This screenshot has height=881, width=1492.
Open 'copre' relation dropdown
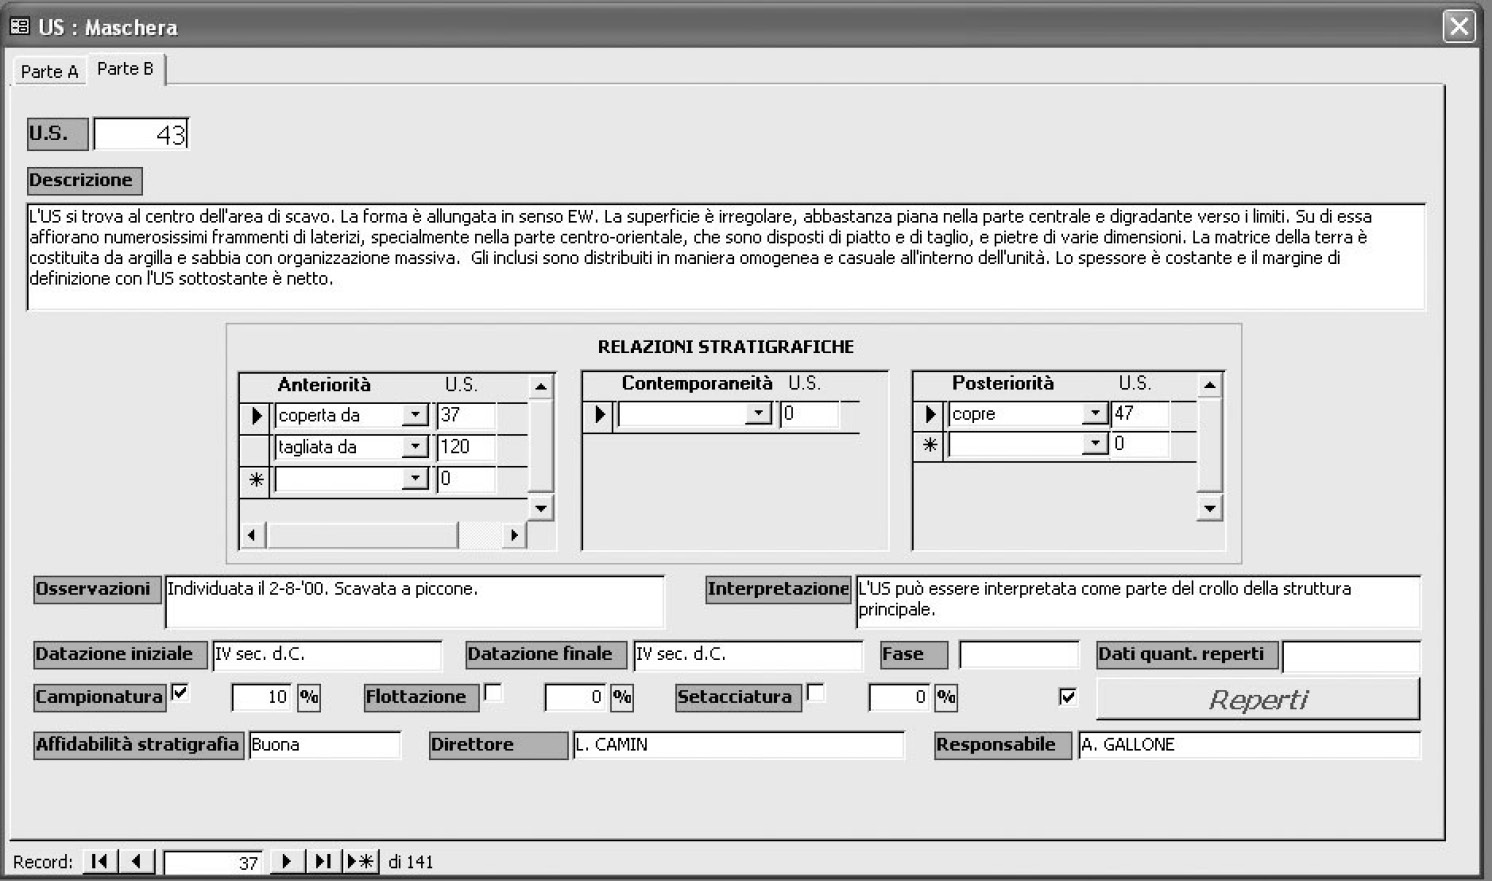tap(1095, 413)
